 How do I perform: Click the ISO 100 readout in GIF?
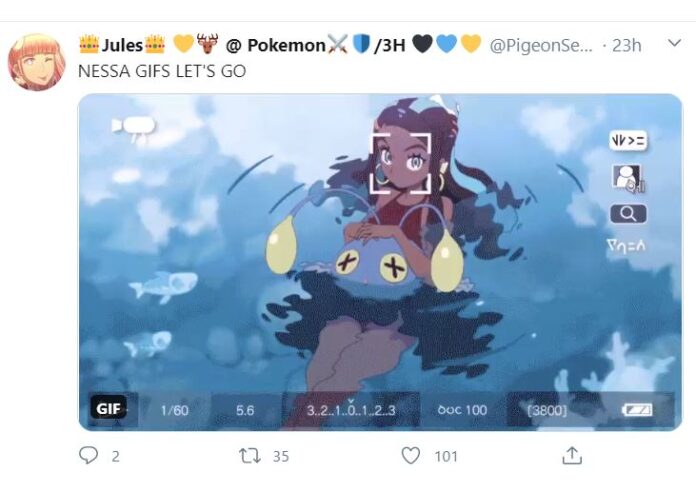point(462,410)
